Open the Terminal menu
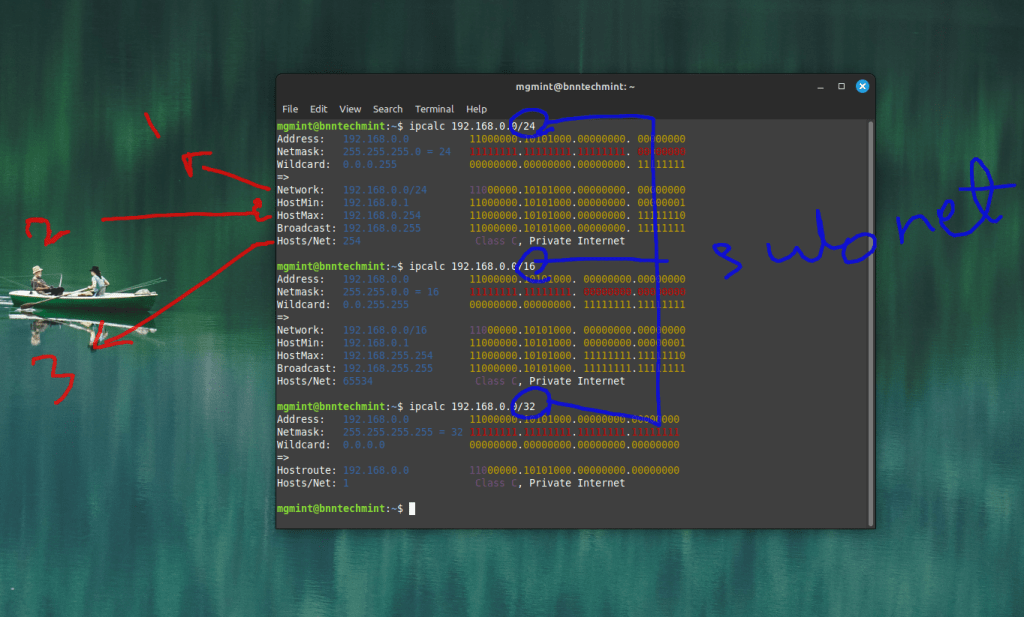 point(434,109)
